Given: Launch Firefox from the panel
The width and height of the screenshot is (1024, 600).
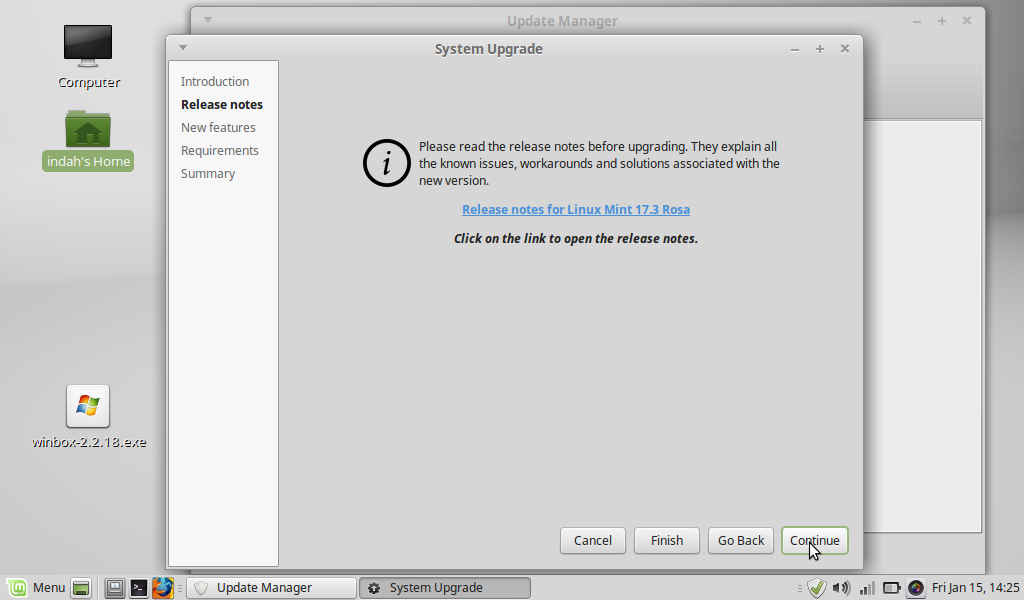Looking at the screenshot, I should [163, 588].
